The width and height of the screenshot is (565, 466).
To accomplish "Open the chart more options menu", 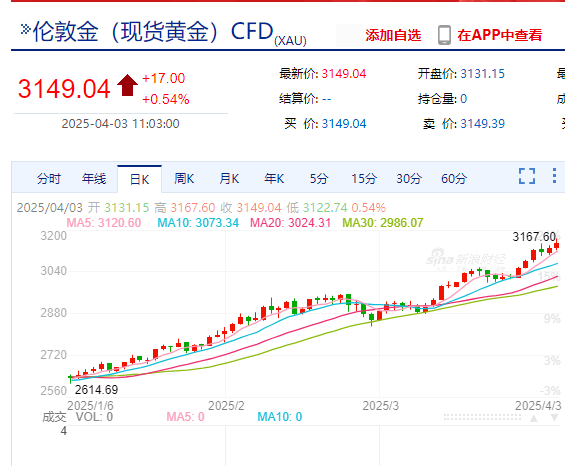I will (554, 176).
